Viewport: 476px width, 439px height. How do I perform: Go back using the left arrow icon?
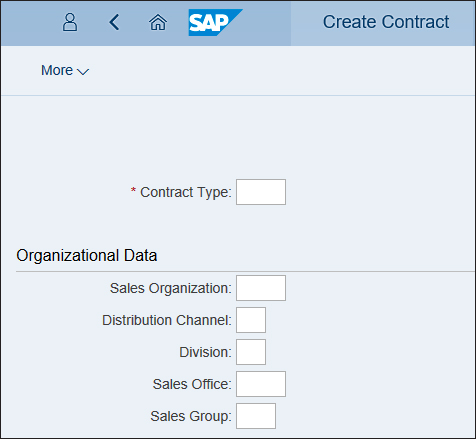coord(114,22)
